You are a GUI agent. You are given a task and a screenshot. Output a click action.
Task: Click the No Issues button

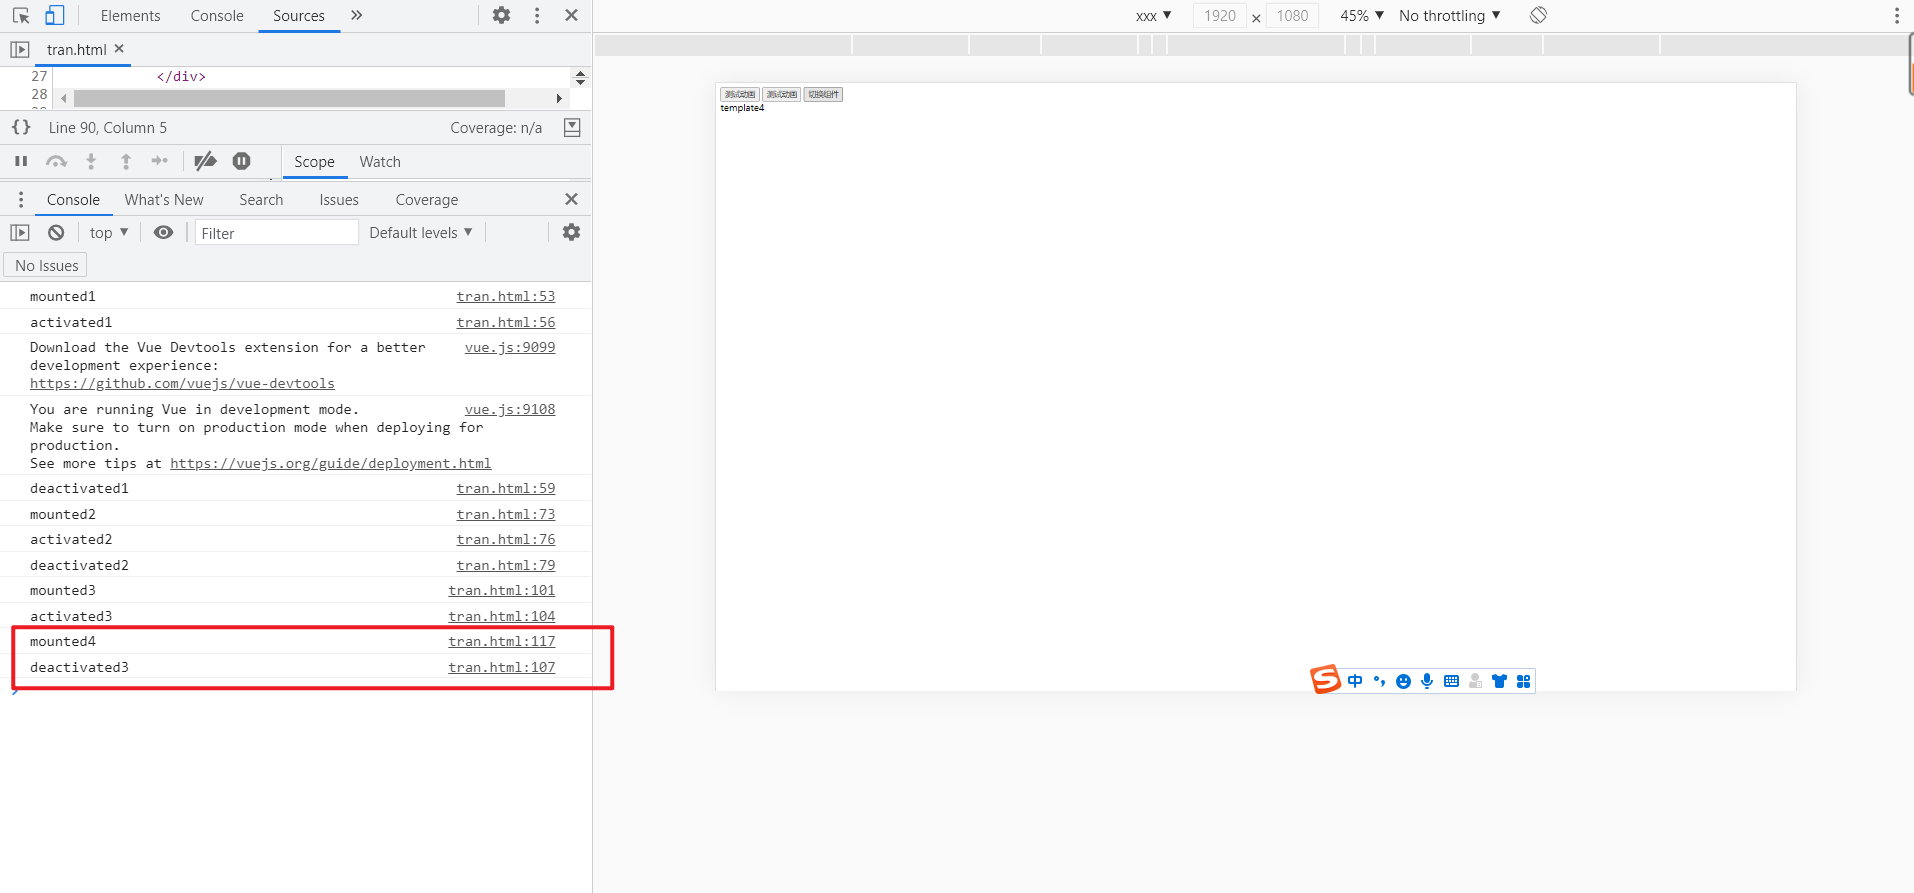46,265
